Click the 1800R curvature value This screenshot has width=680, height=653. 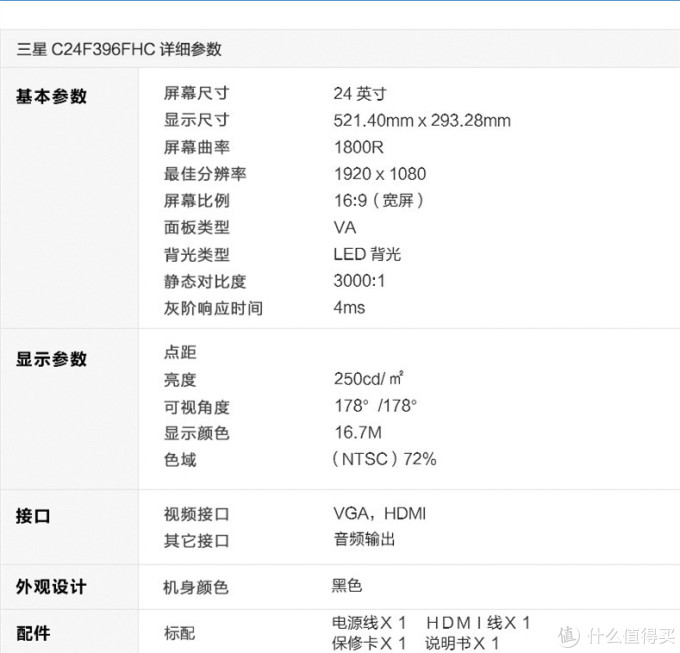coord(359,147)
